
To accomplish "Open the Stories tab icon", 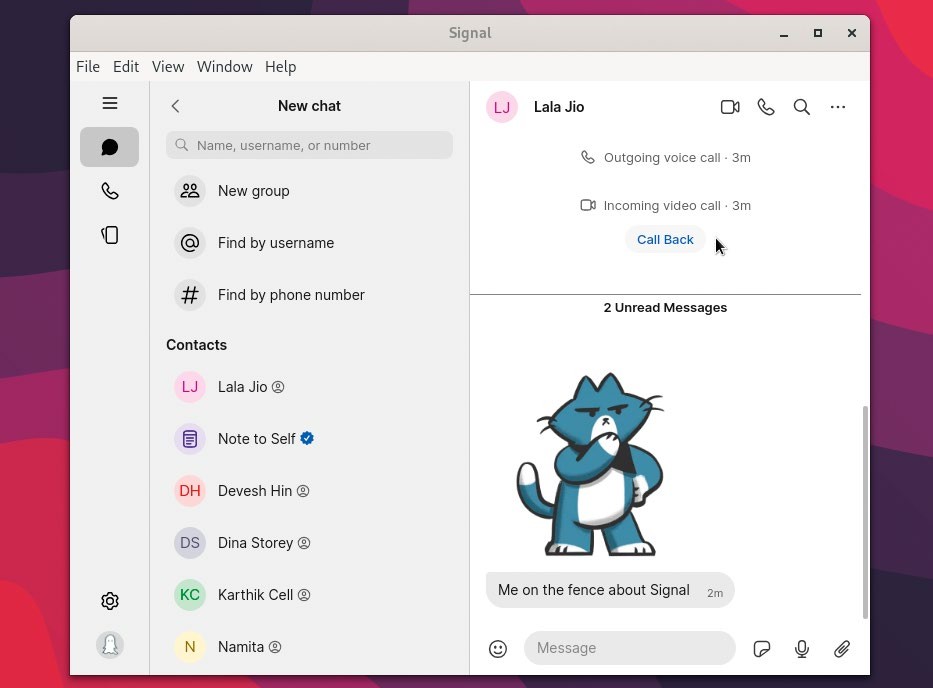I will [x=109, y=235].
